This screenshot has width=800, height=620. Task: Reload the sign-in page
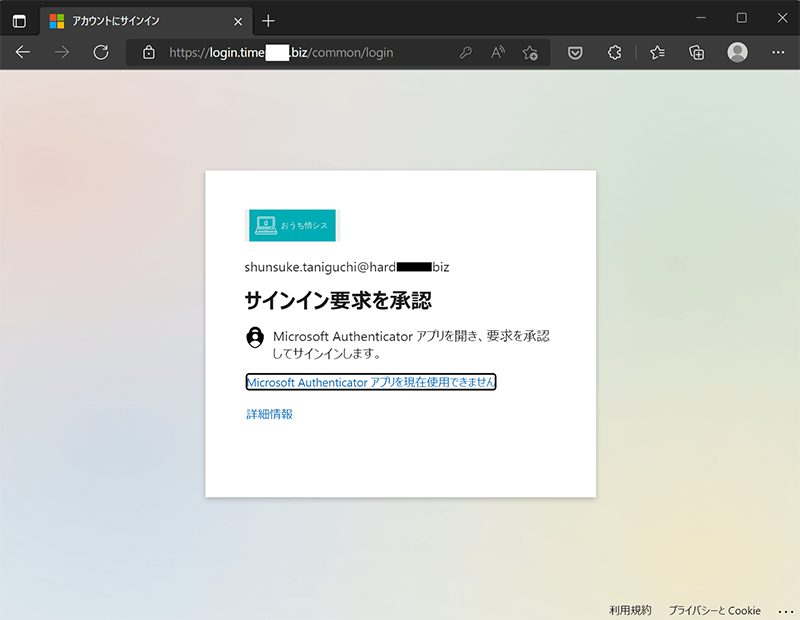[101, 52]
